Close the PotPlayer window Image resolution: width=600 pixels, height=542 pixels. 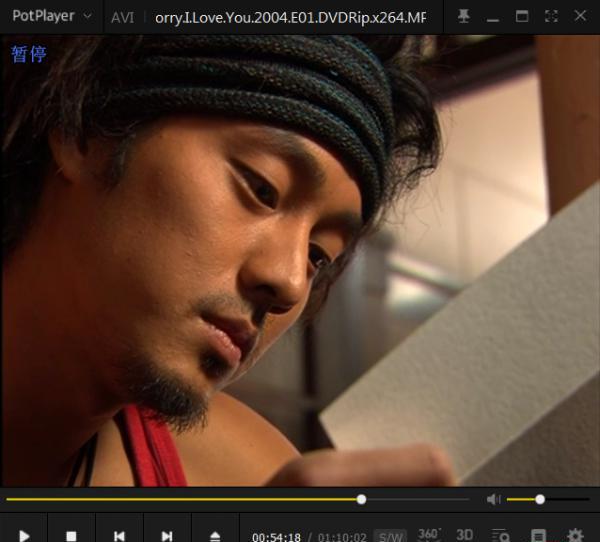click(x=580, y=16)
